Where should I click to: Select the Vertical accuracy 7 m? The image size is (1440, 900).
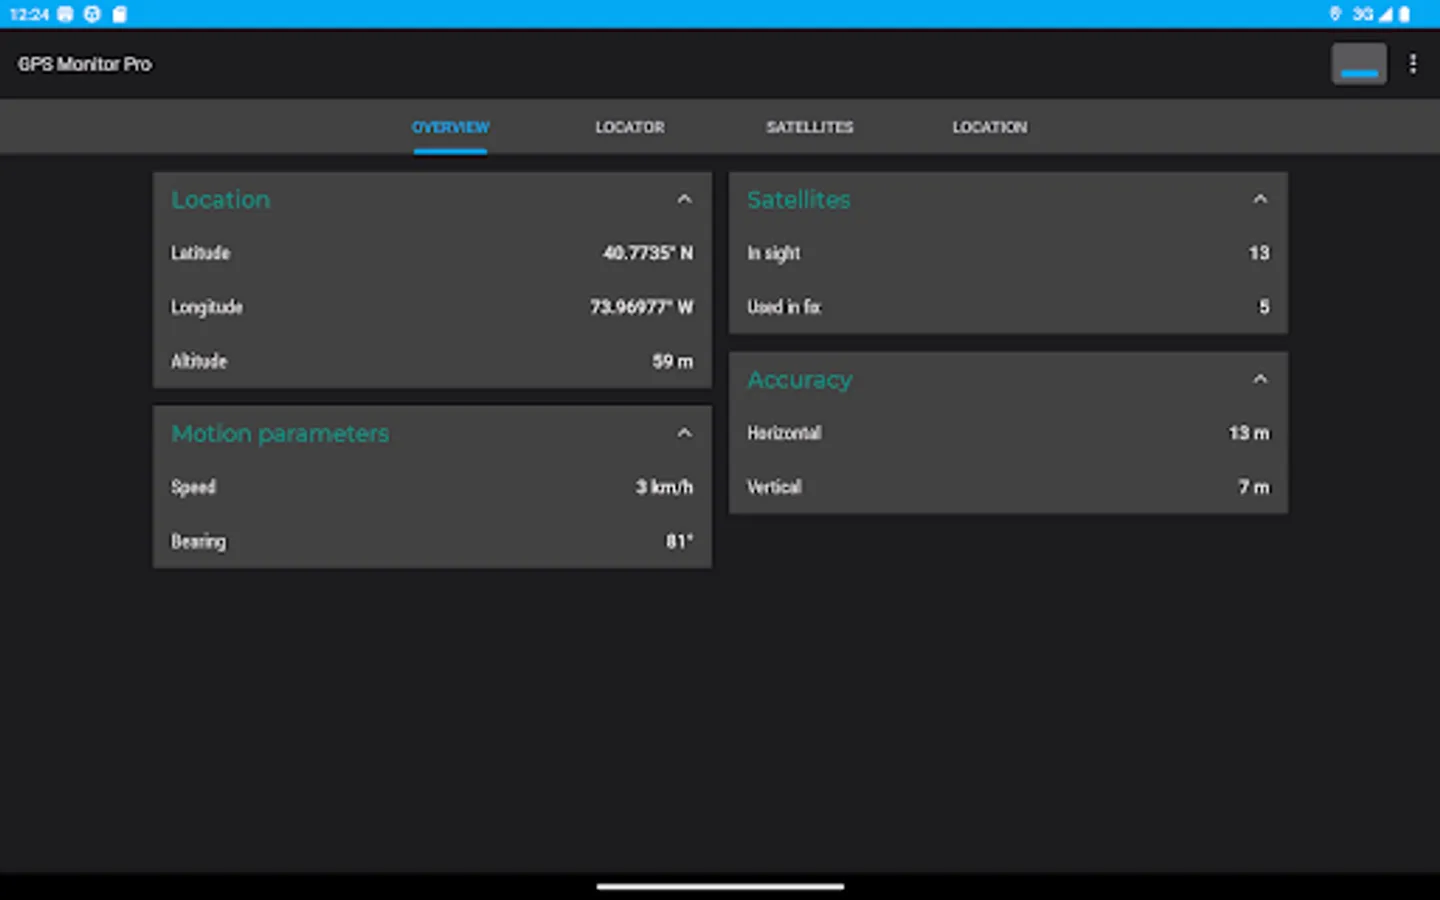point(1254,487)
